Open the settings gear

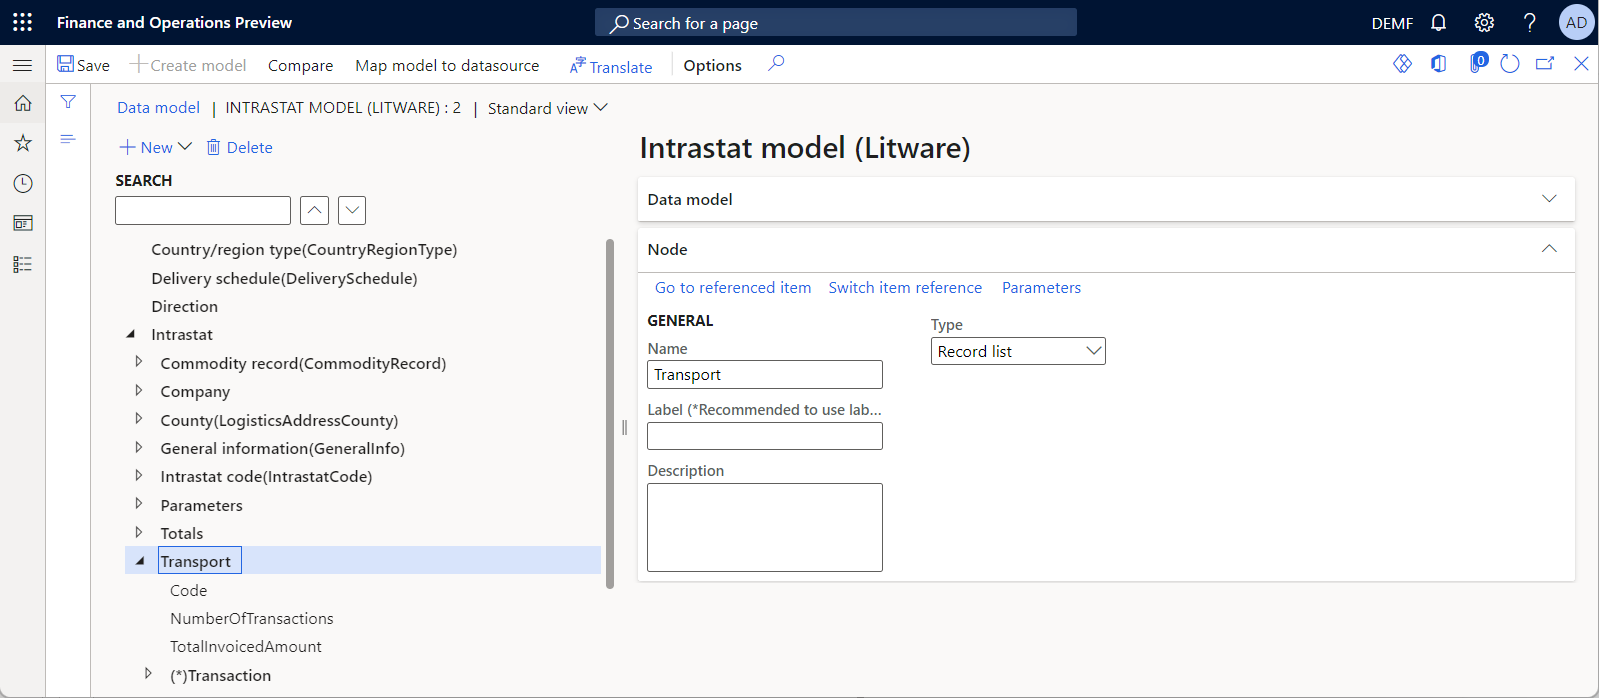click(x=1484, y=22)
